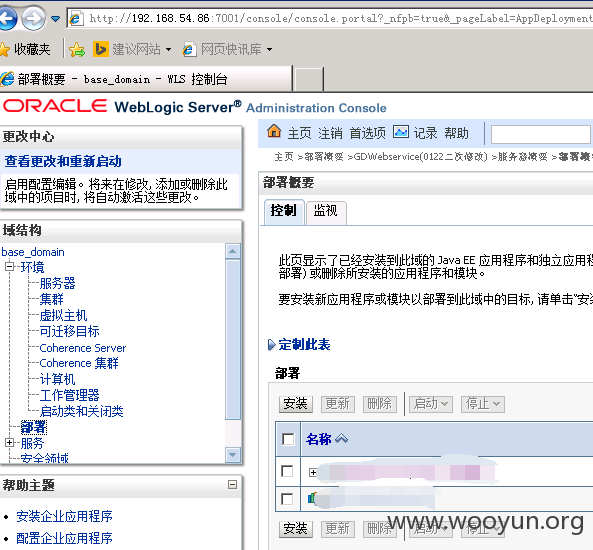This screenshot has height=550, width=593.
Task: Select the 部署概要 - base_domain browser tab
Action: [146, 79]
